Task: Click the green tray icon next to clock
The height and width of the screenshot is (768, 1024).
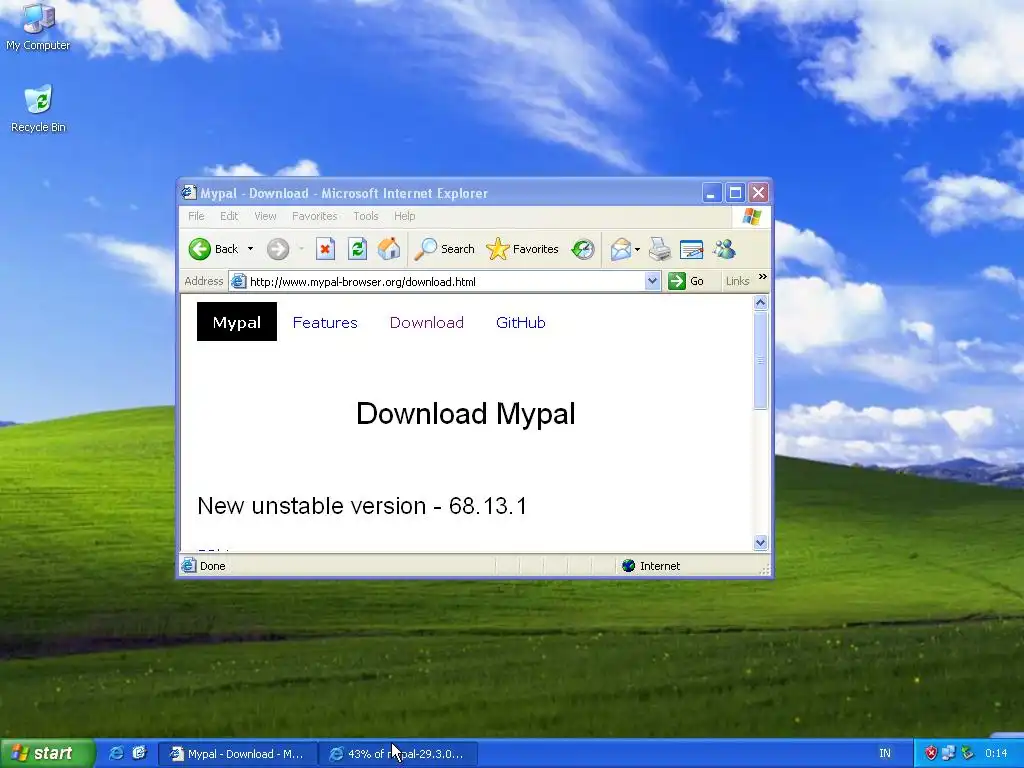Action: tap(967, 754)
